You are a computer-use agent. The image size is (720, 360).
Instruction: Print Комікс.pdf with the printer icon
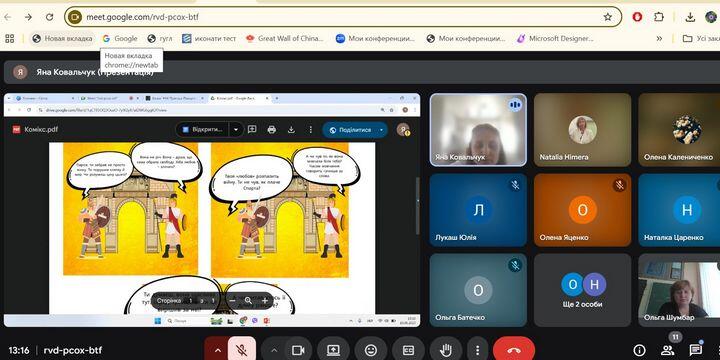271,129
